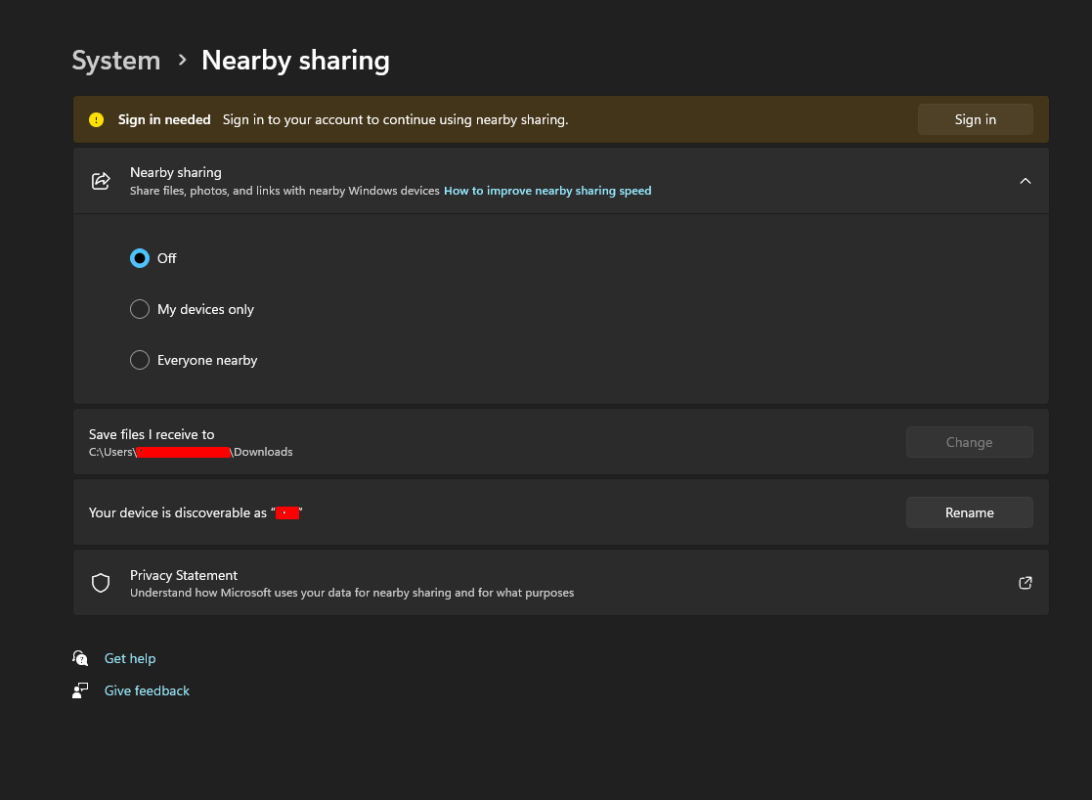This screenshot has height=800, width=1092.
Task: Open the Get help link
Action: coord(130,658)
